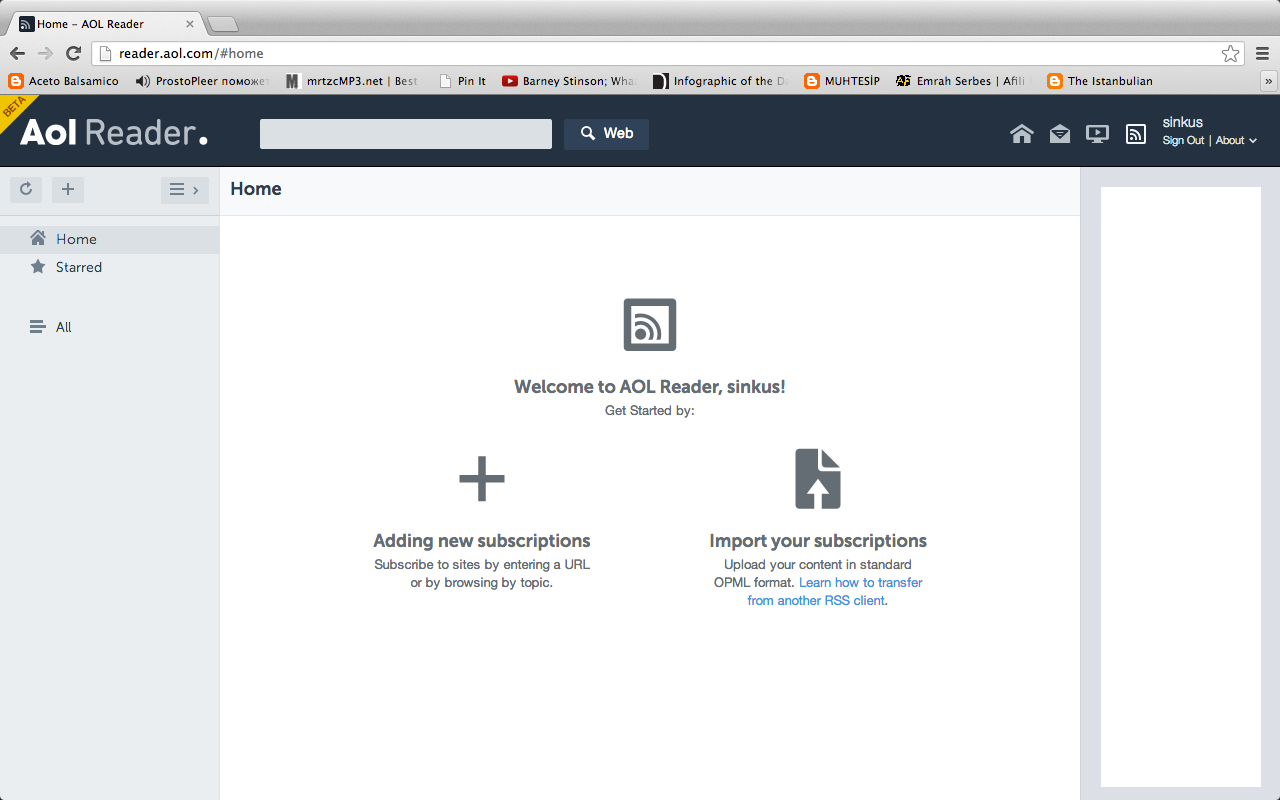This screenshot has width=1280, height=800.
Task: Open the mail envelope icon in the header
Action: point(1059,134)
